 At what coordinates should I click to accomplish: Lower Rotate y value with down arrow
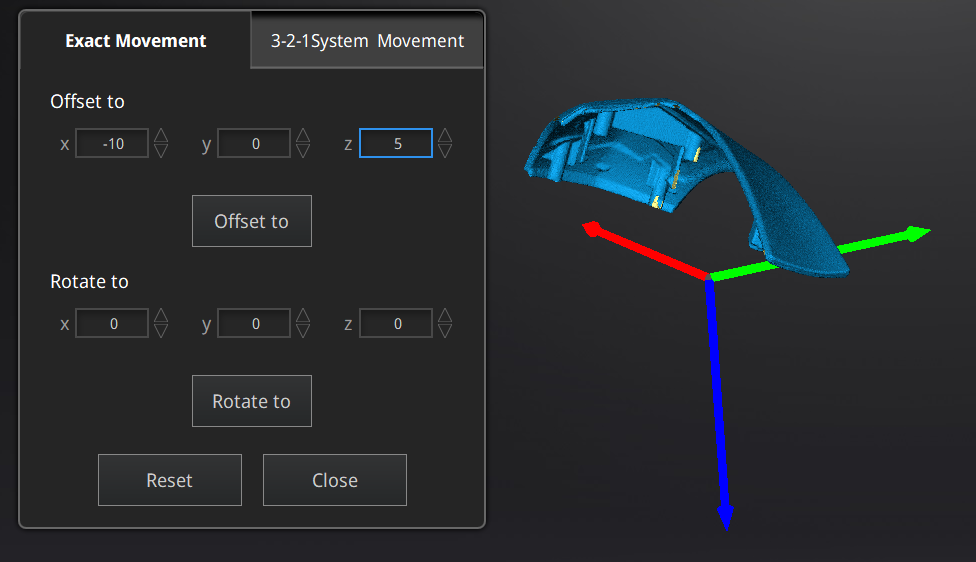click(303, 331)
